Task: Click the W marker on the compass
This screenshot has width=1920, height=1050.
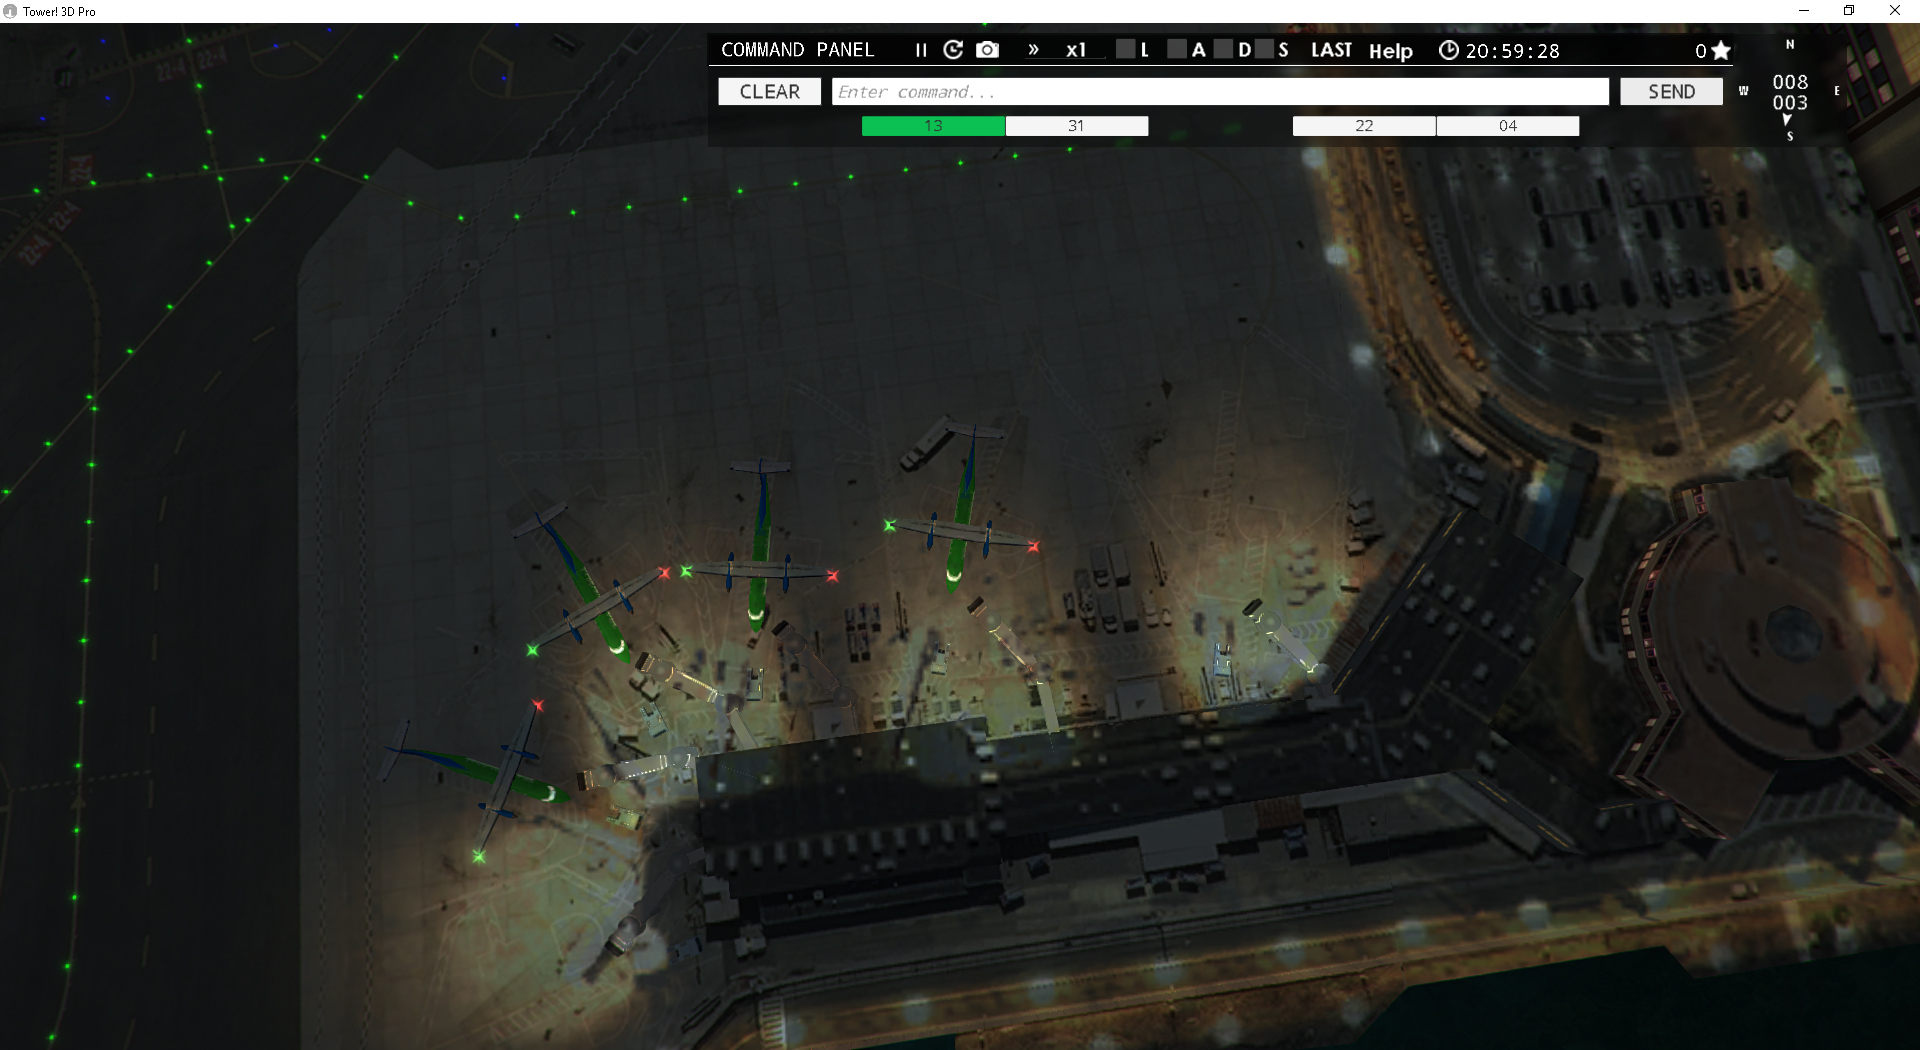Action: [1743, 91]
